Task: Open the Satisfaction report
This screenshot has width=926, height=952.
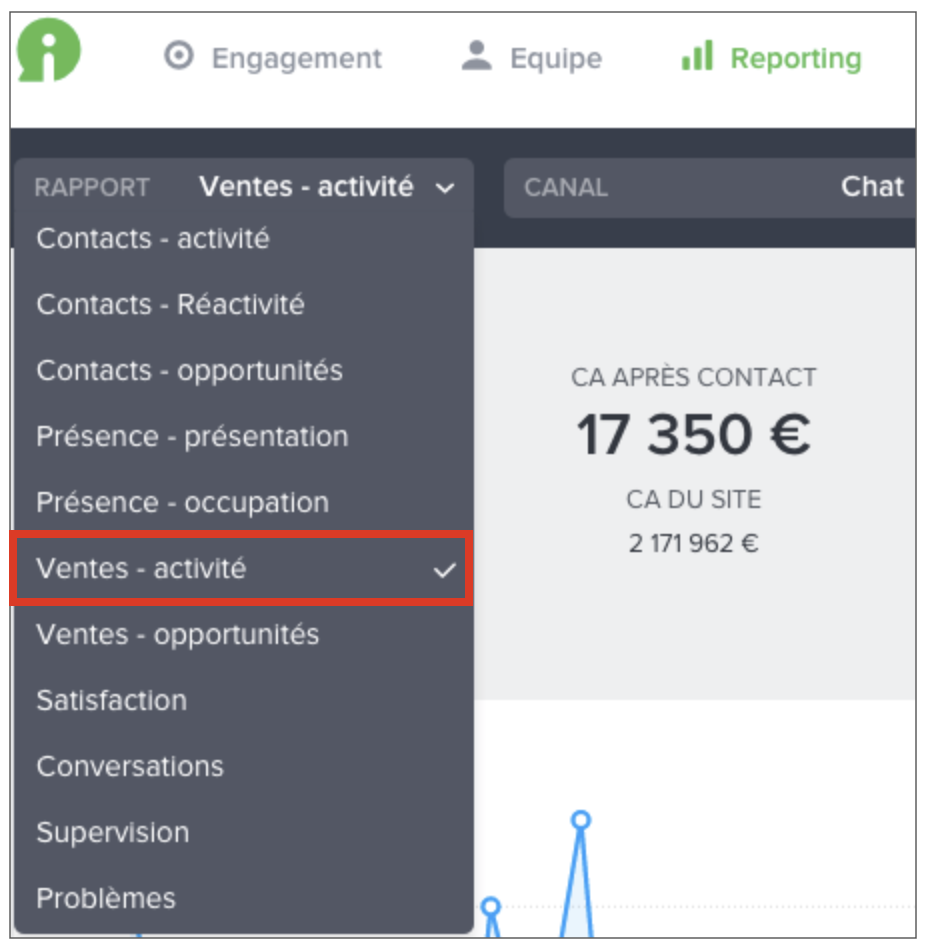Action: [x=111, y=700]
